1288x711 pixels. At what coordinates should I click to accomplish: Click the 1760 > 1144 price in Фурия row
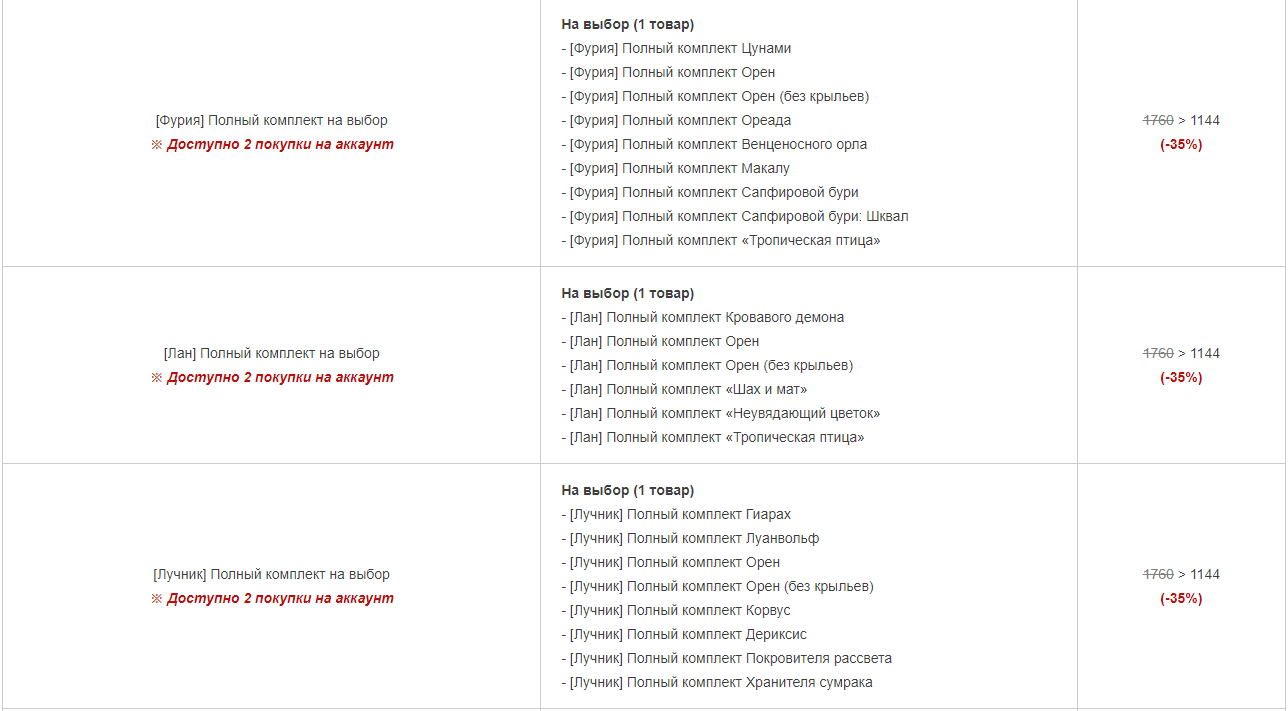click(1181, 120)
